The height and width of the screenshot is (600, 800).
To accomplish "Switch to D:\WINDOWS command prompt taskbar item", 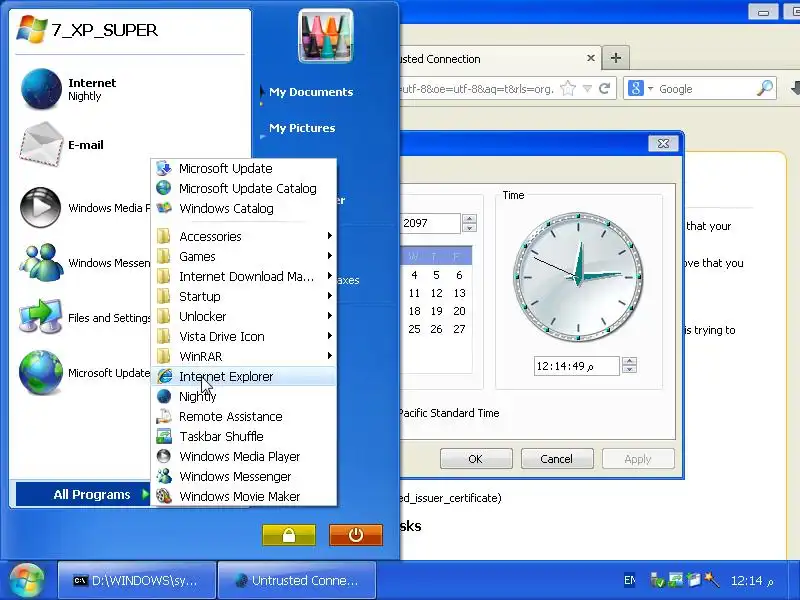I will point(137,580).
